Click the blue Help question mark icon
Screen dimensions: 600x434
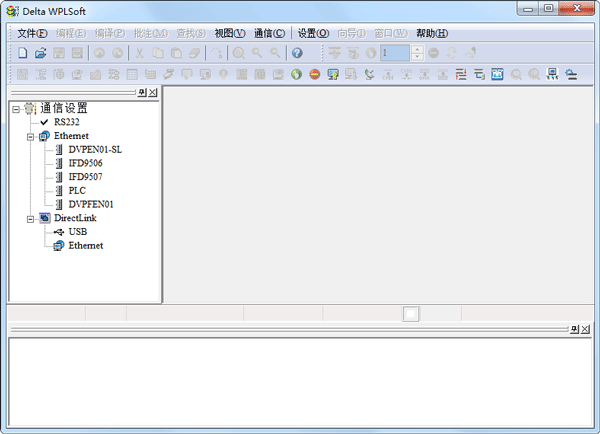click(x=297, y=53)
